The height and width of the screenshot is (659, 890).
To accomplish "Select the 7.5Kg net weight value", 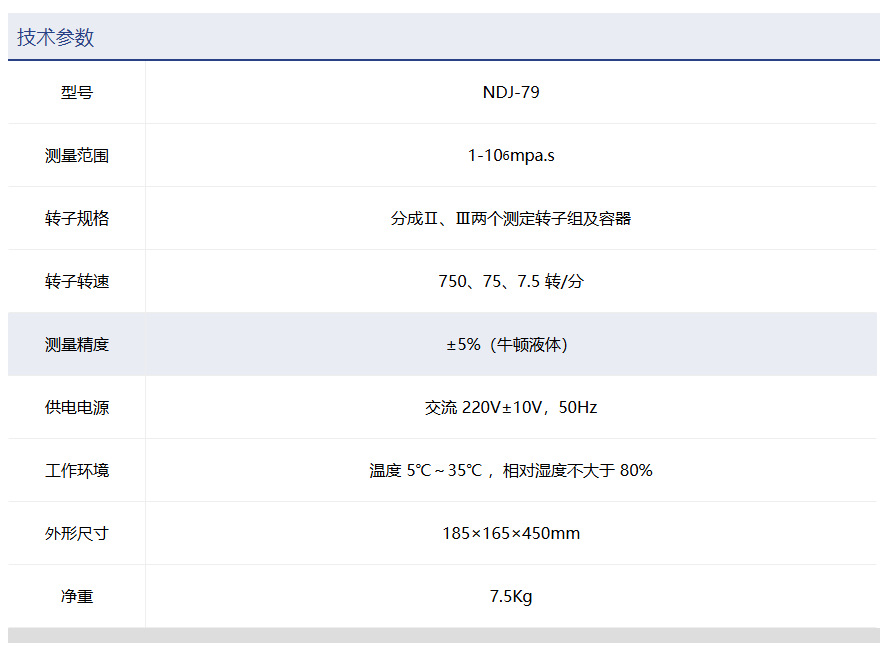I will coord(511,597).
